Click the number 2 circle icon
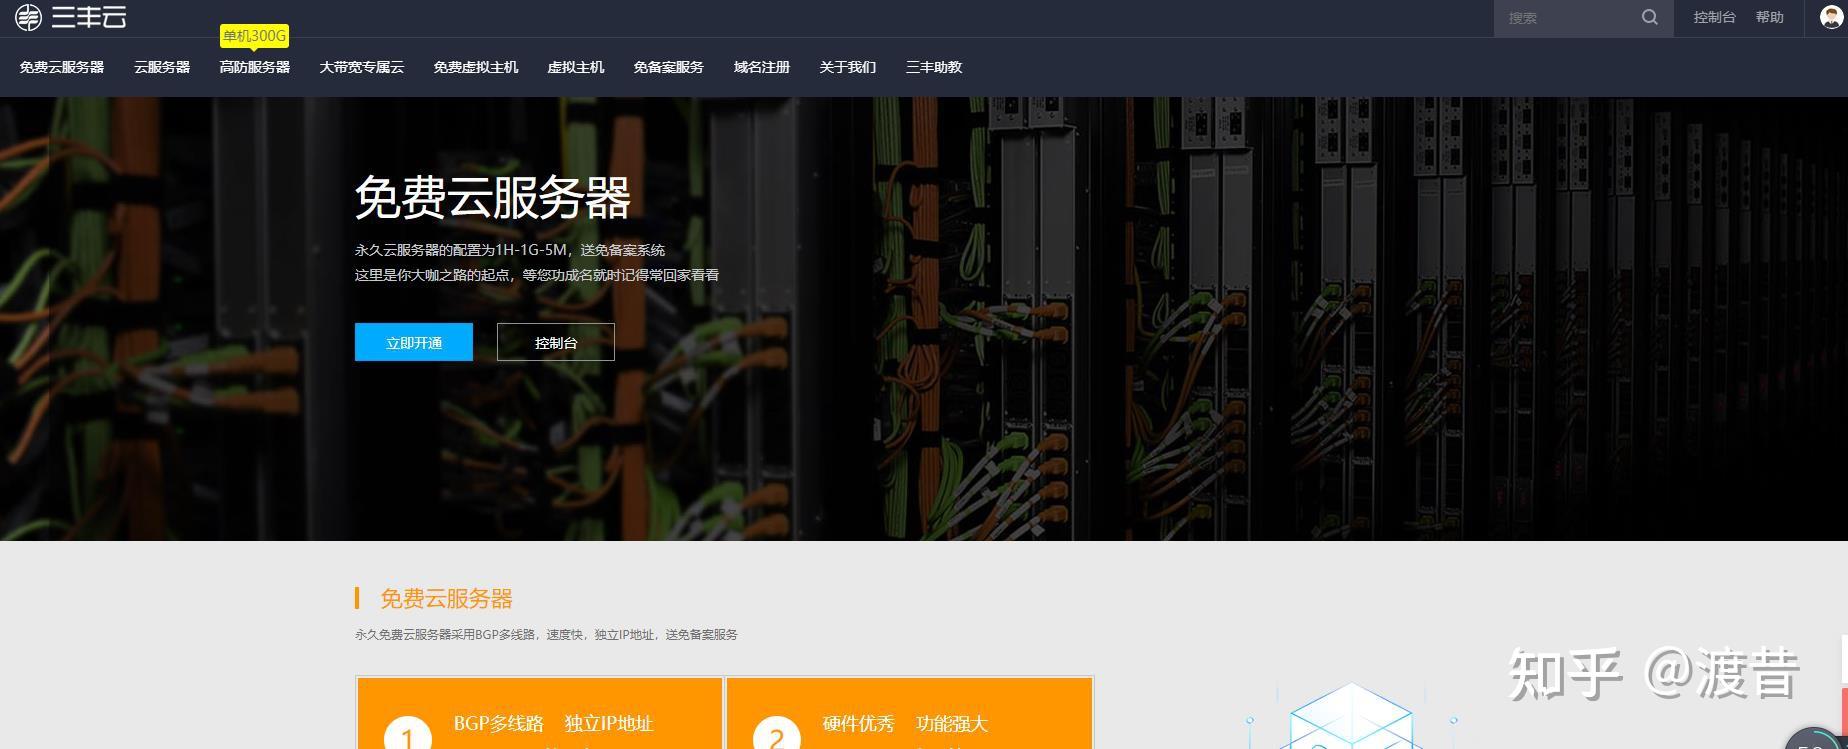This screenshot has width=1848, height=749. [x=777, y=734]
